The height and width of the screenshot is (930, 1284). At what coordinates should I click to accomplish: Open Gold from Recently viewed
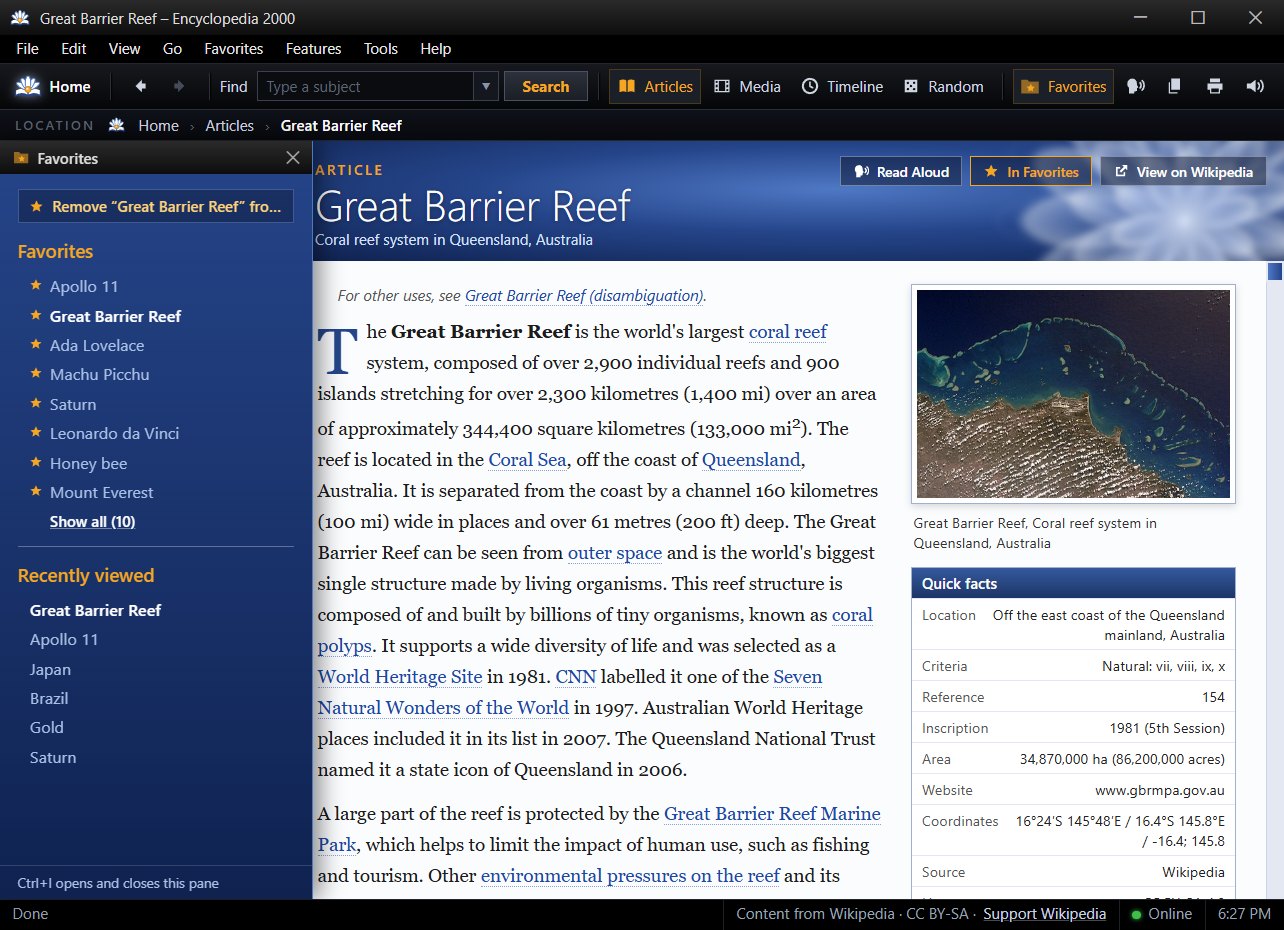pos(47,728)
